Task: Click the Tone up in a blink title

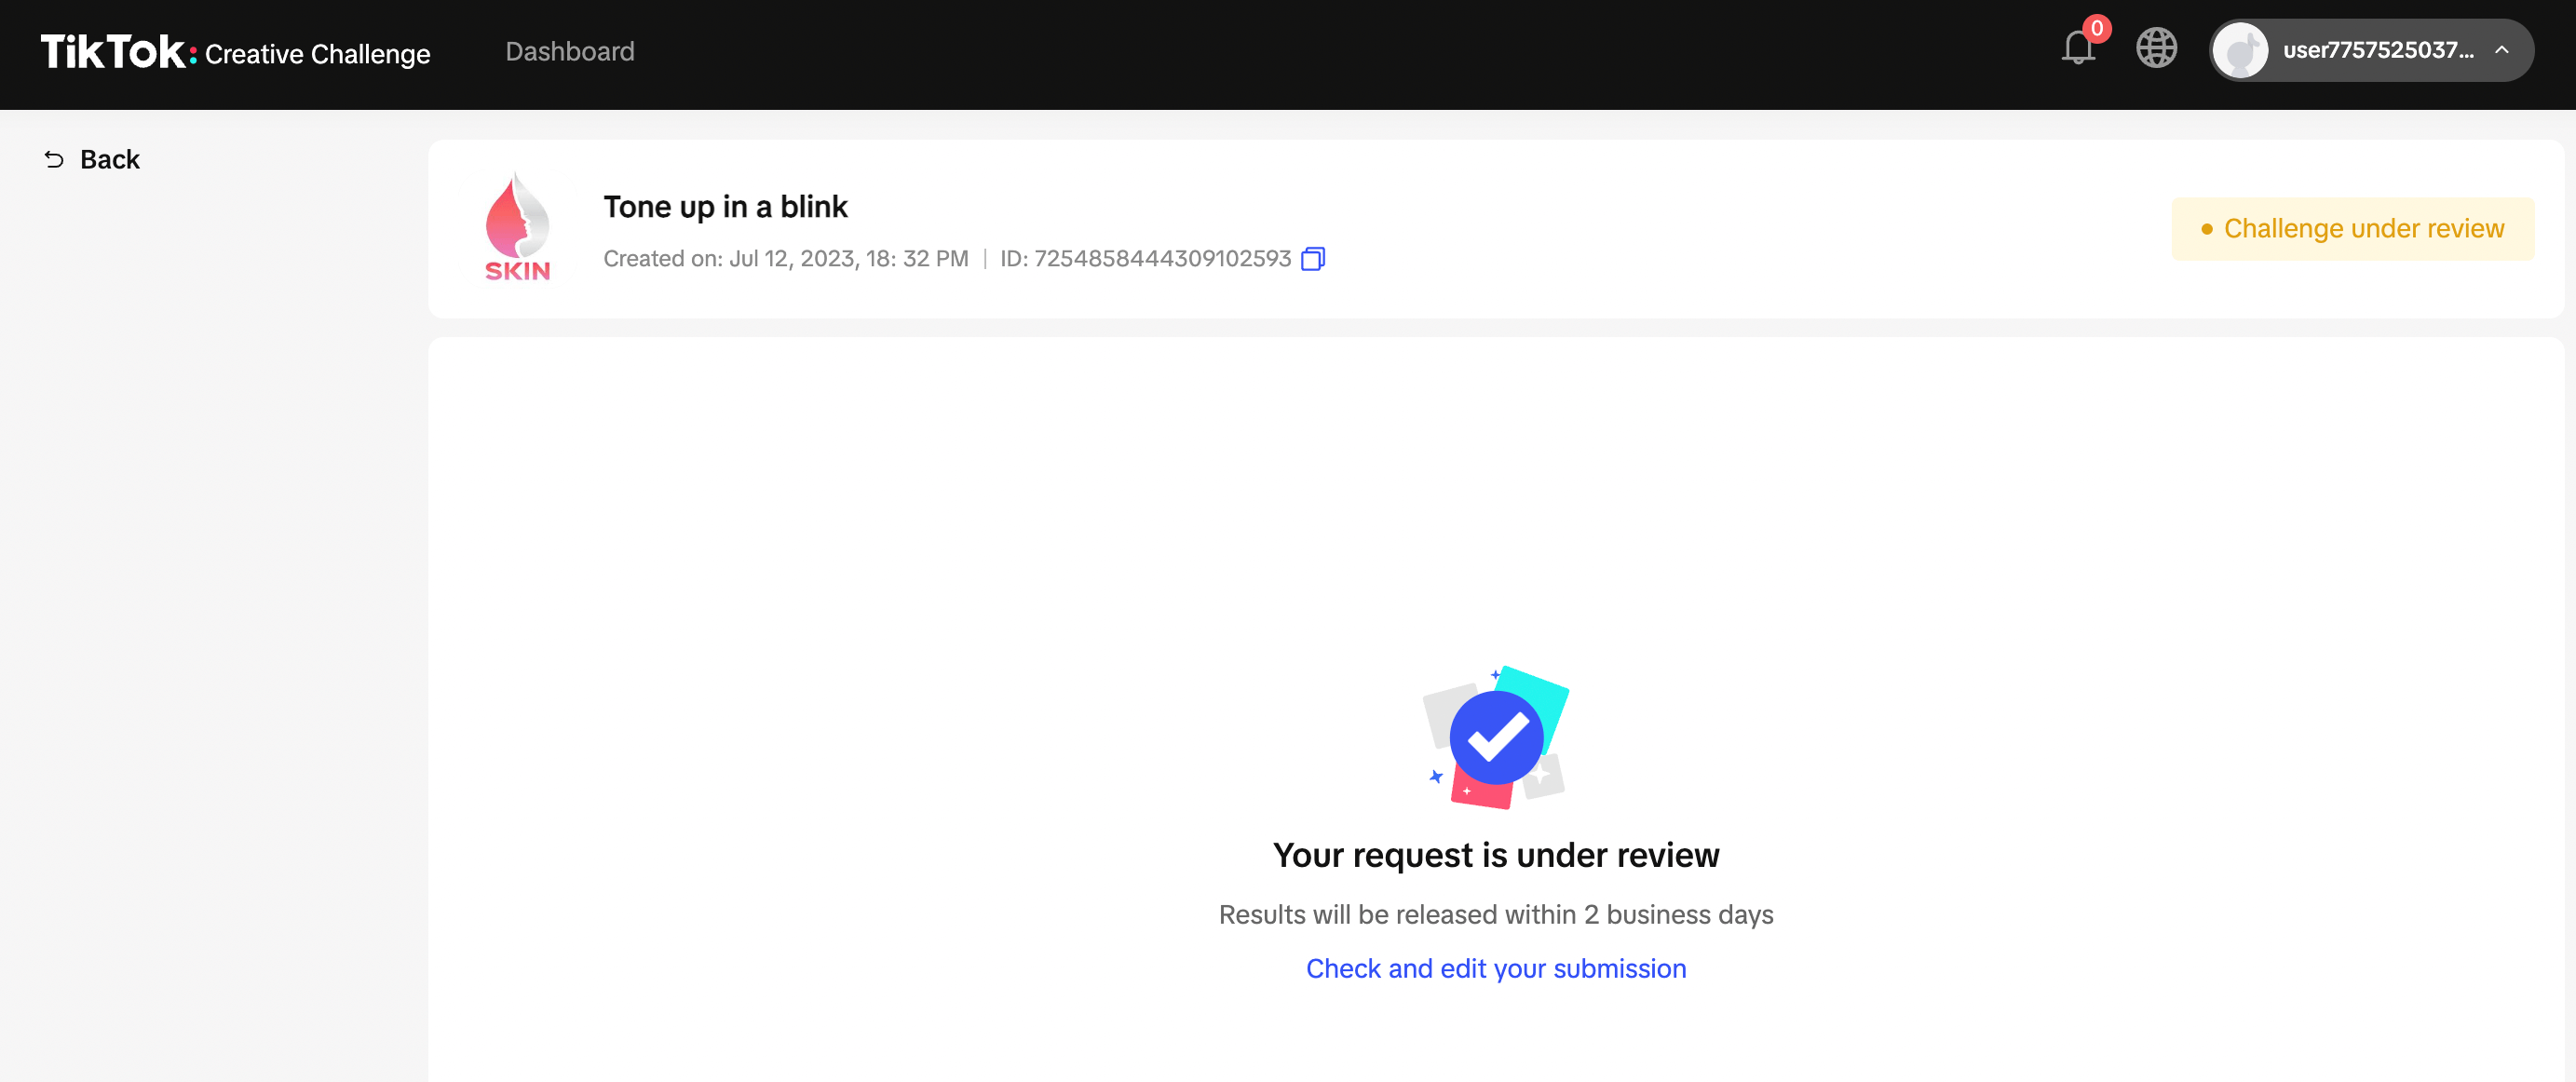Action: (x=726, y=207)
